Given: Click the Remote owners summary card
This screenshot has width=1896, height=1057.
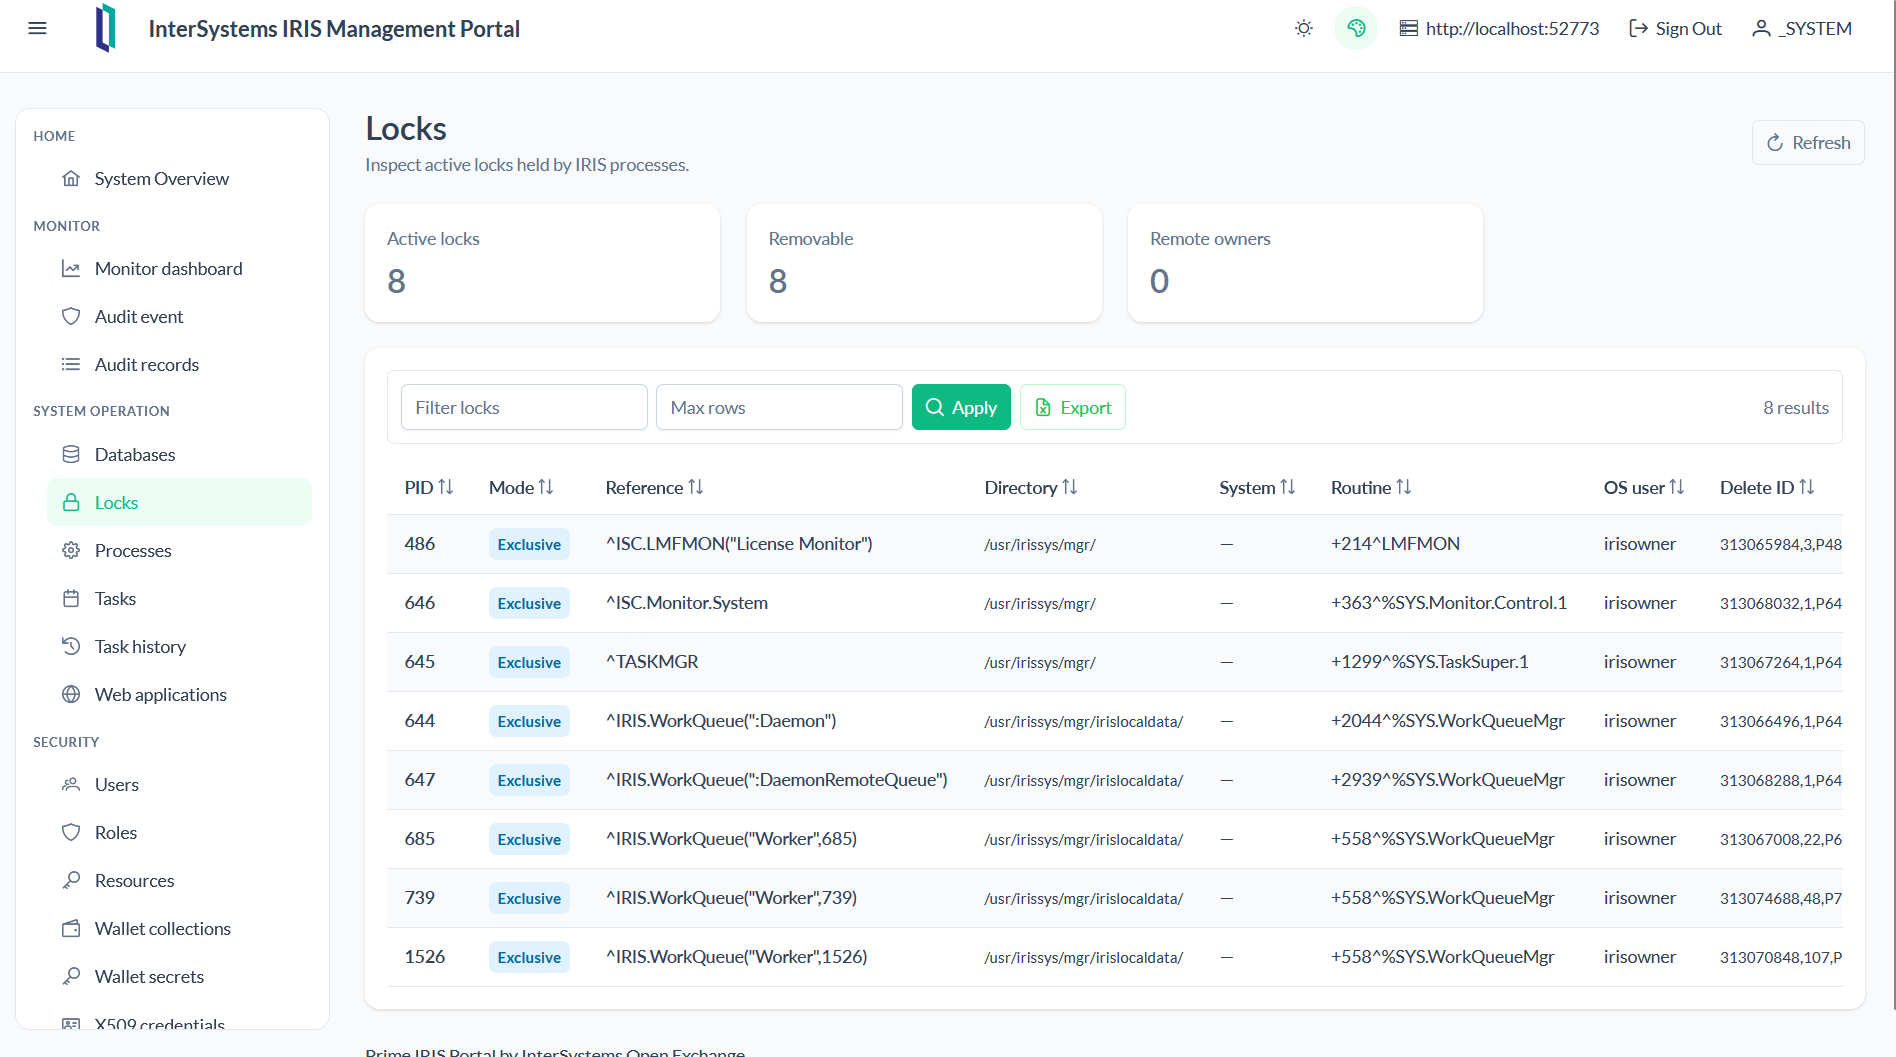Looking at the screenshot, I should [x=1305, y=263].
